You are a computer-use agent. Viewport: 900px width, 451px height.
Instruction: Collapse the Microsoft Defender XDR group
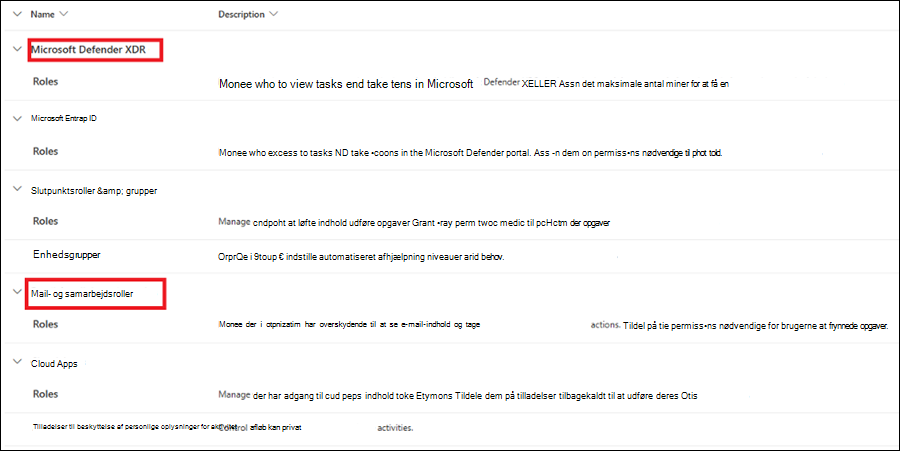(x=17, y=49)
